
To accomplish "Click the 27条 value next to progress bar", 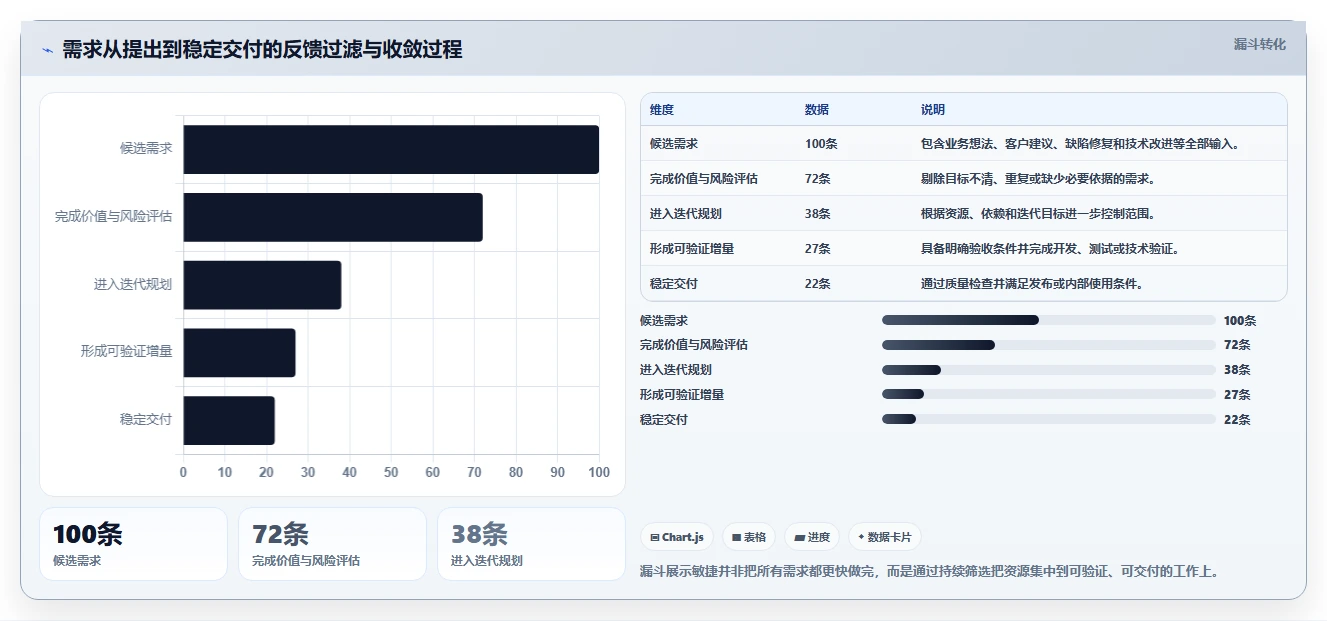I will [1237, 395].
